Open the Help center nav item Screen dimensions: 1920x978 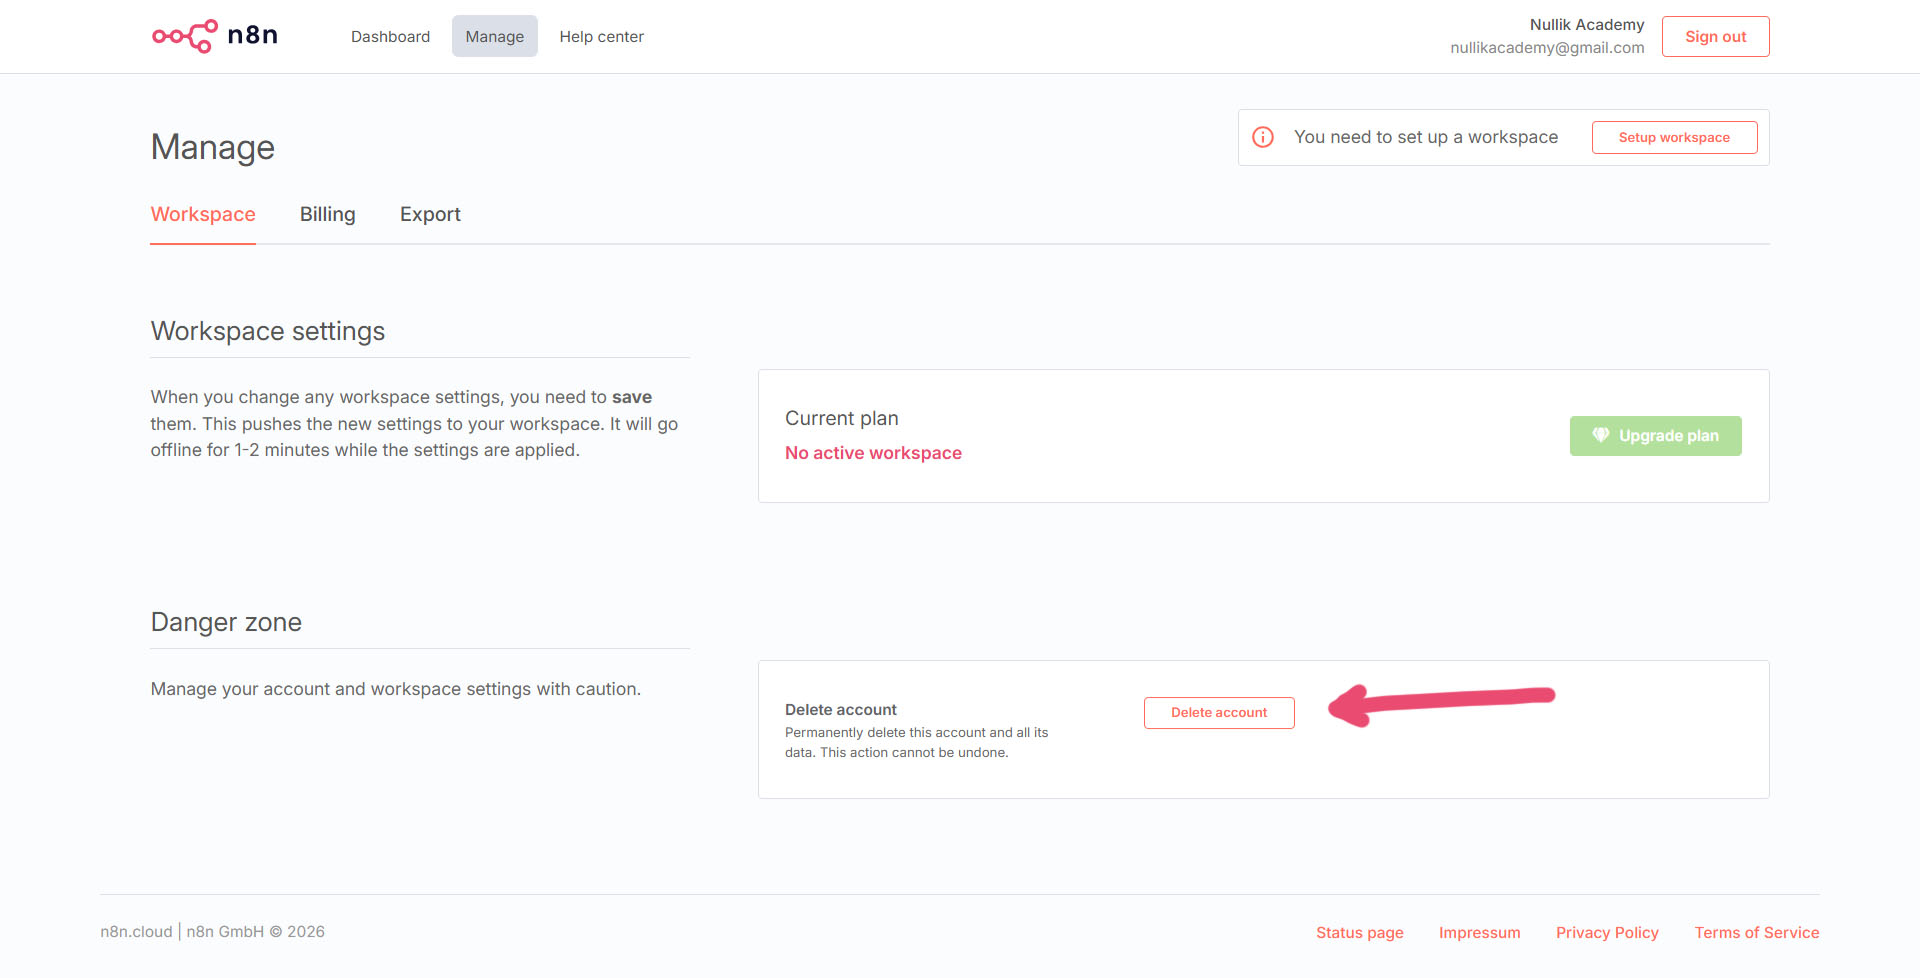pos(601,36)
